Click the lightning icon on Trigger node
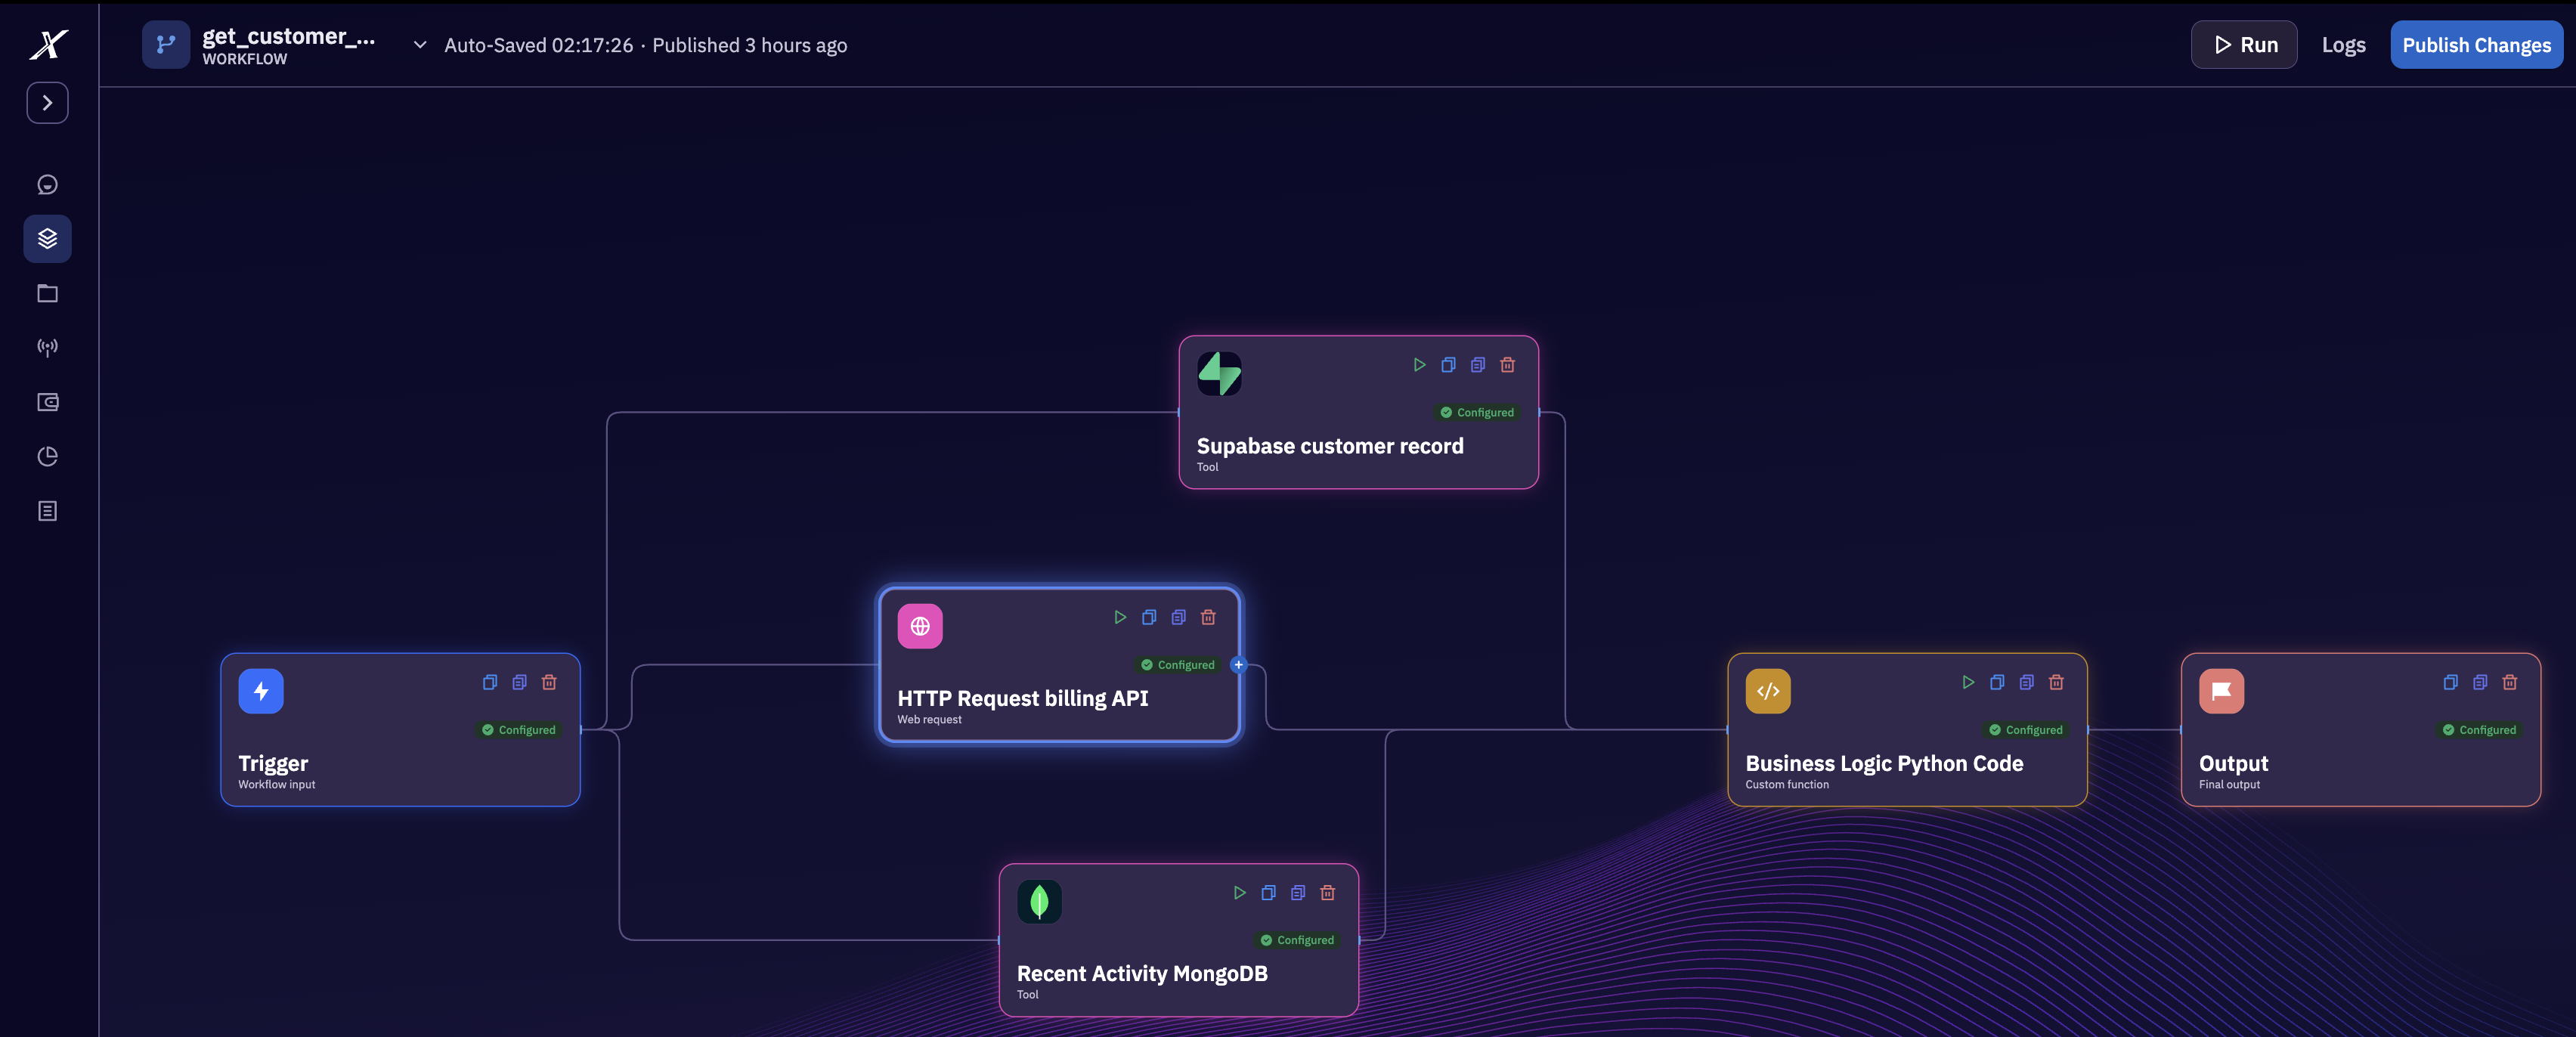Image resolution: width=2576 pixels, height=1037 pixels. 261,691
